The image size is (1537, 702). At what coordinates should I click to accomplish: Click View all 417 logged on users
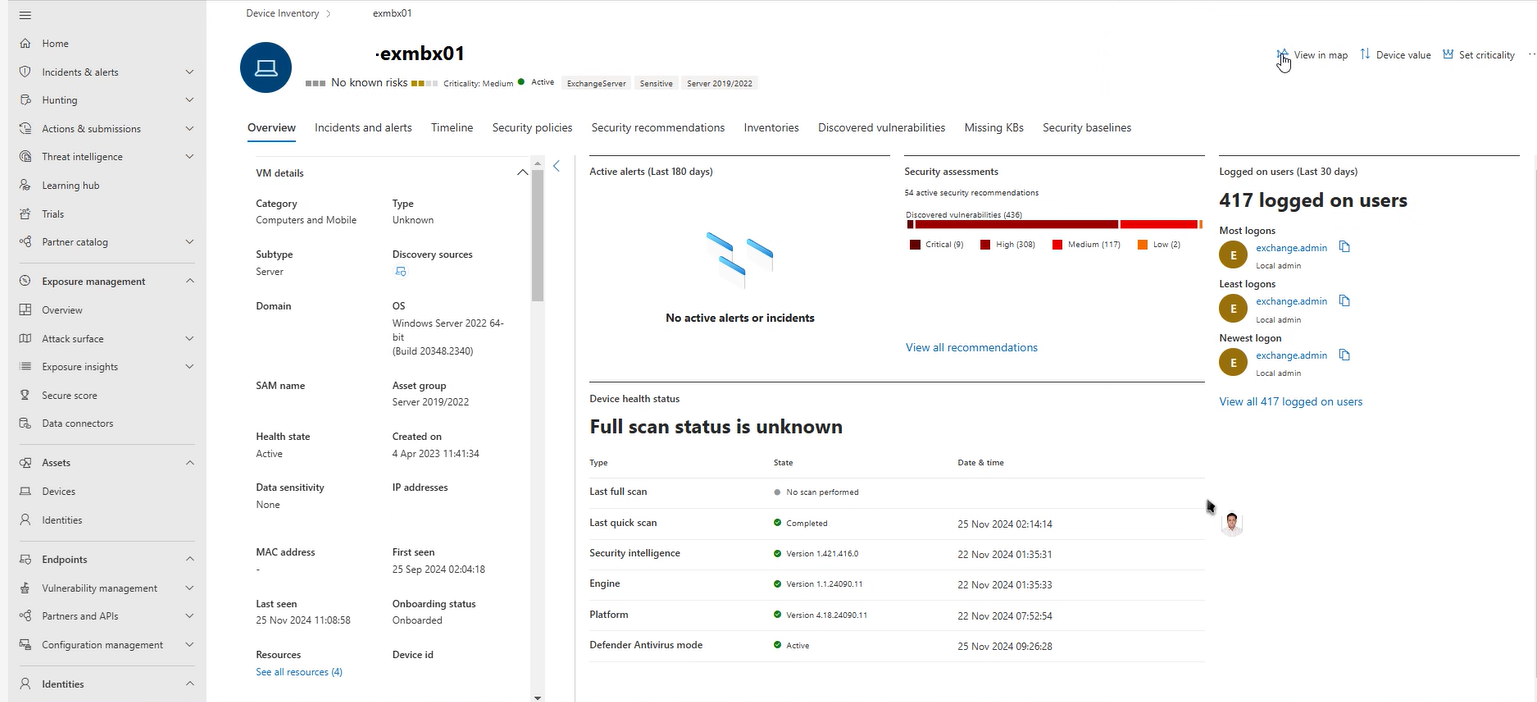point(1290,402)
